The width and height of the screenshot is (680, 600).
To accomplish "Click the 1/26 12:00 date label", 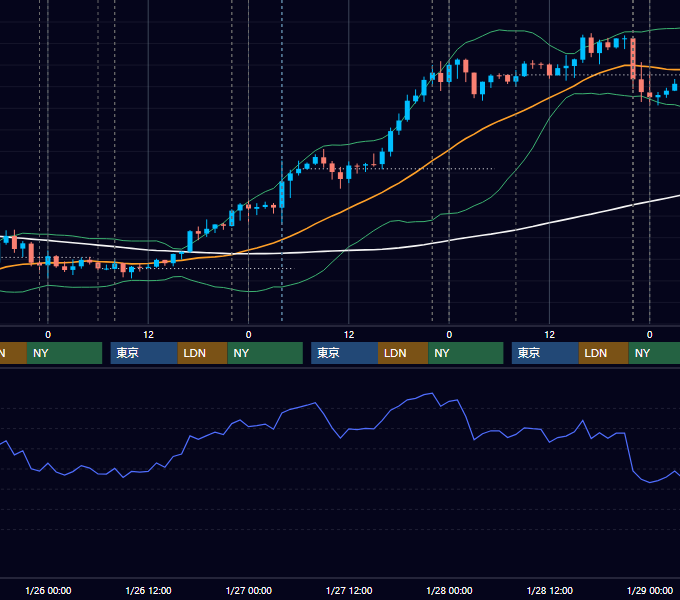I will pyautogui.click(x=148, y=590).
